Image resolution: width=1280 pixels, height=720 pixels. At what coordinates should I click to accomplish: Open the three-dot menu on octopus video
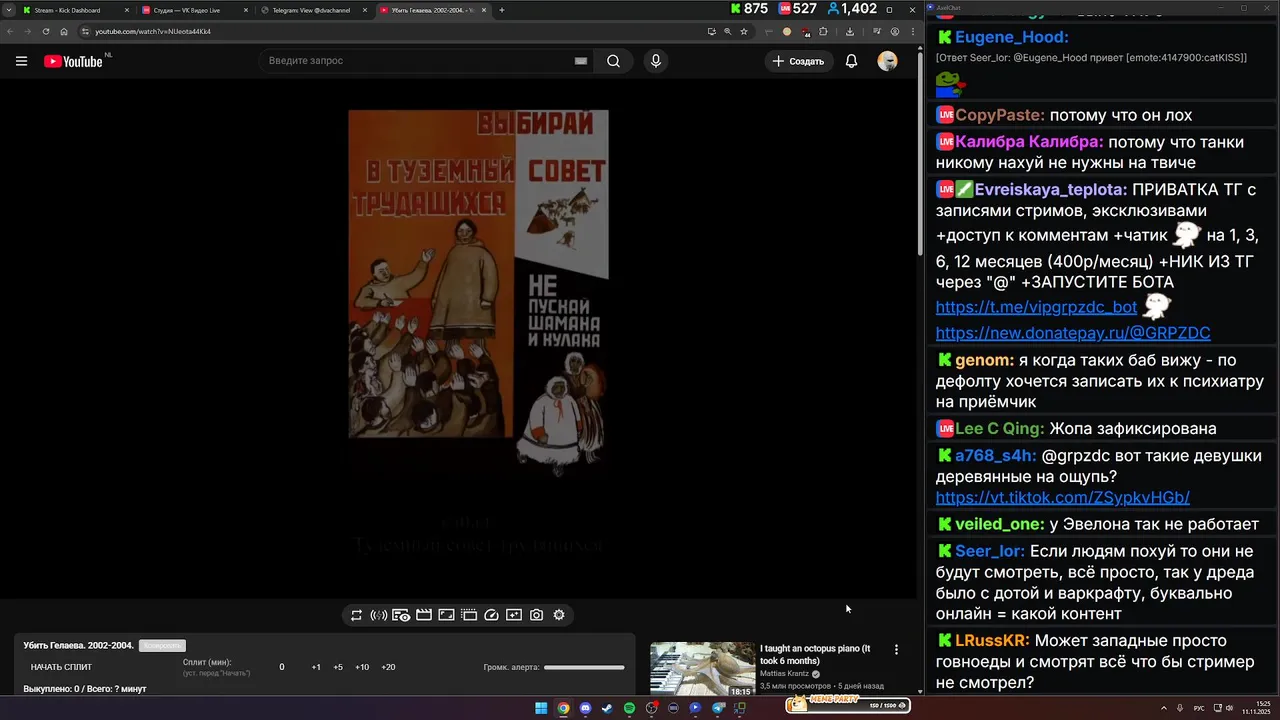896,650
